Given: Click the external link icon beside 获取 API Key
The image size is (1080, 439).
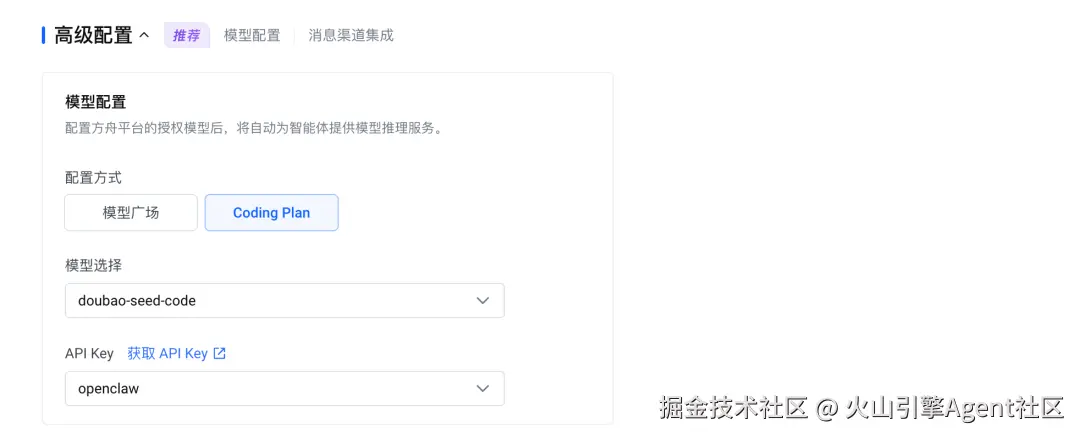Looking at the screenshot, I should click(x=220, y=353).
